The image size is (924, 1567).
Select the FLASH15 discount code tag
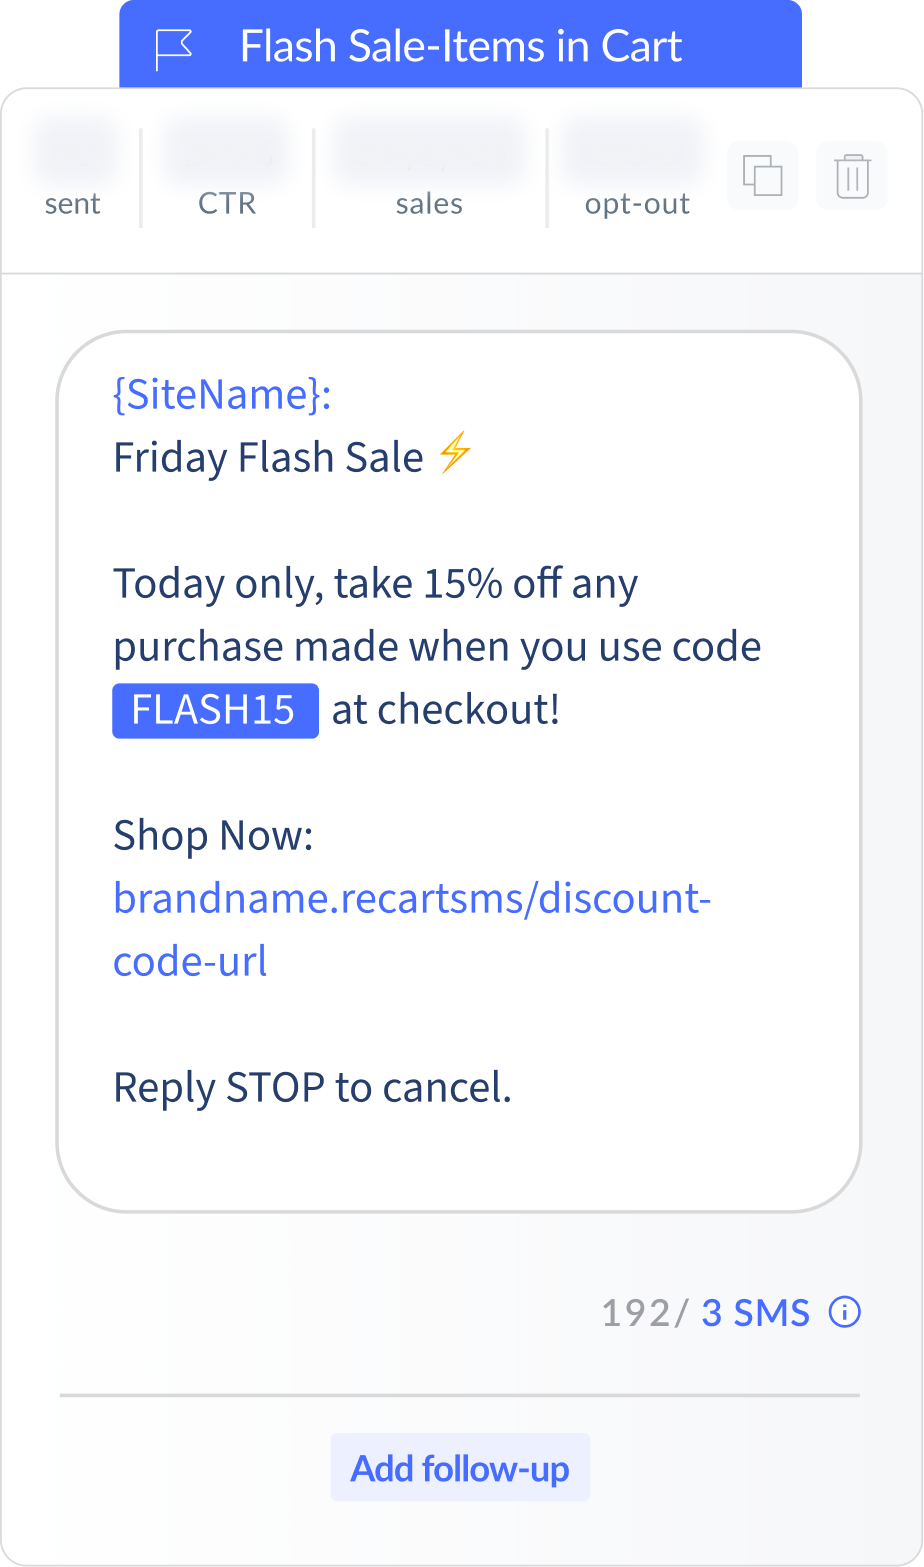tap(215, 710)
